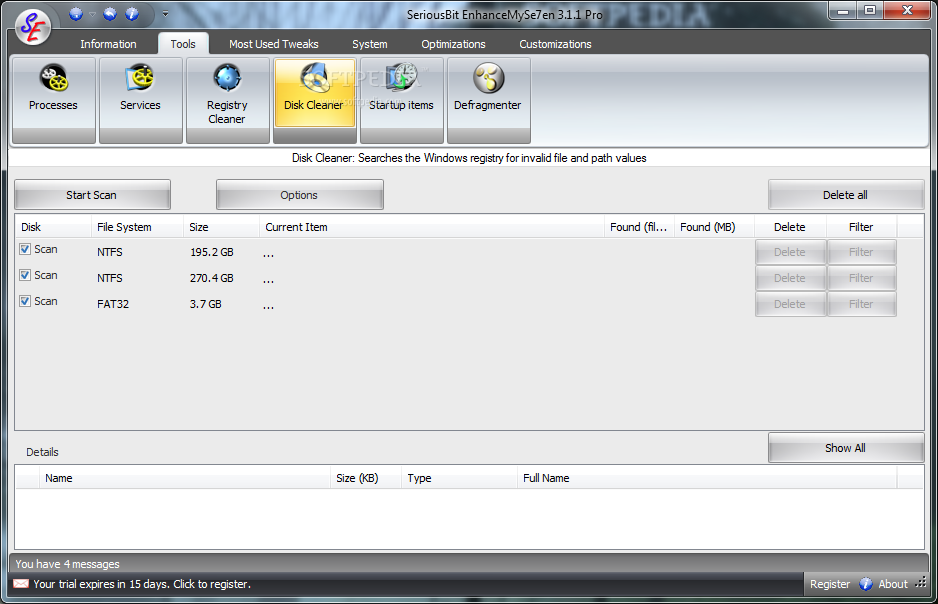Uncheck Scan for the 195.2 GB disk

tap(25, 249)
